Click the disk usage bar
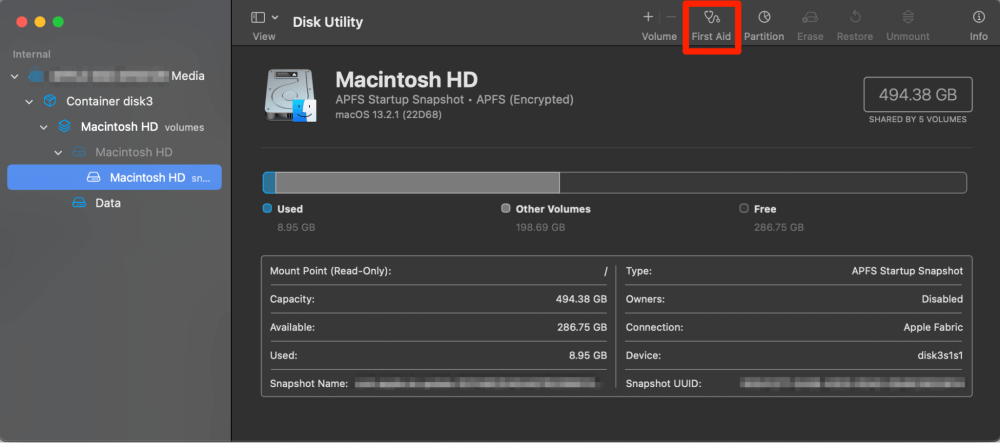The height and width of the screenshot is (443, 1000). coord(615,182)
